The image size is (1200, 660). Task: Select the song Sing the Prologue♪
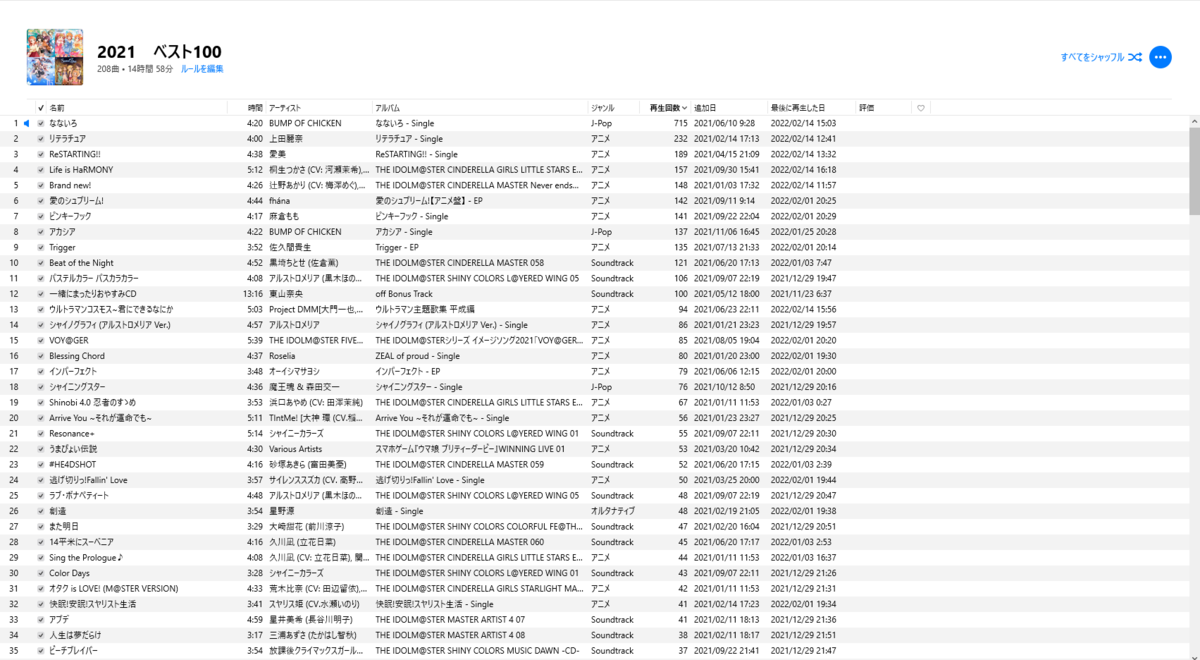coord(87,557)
